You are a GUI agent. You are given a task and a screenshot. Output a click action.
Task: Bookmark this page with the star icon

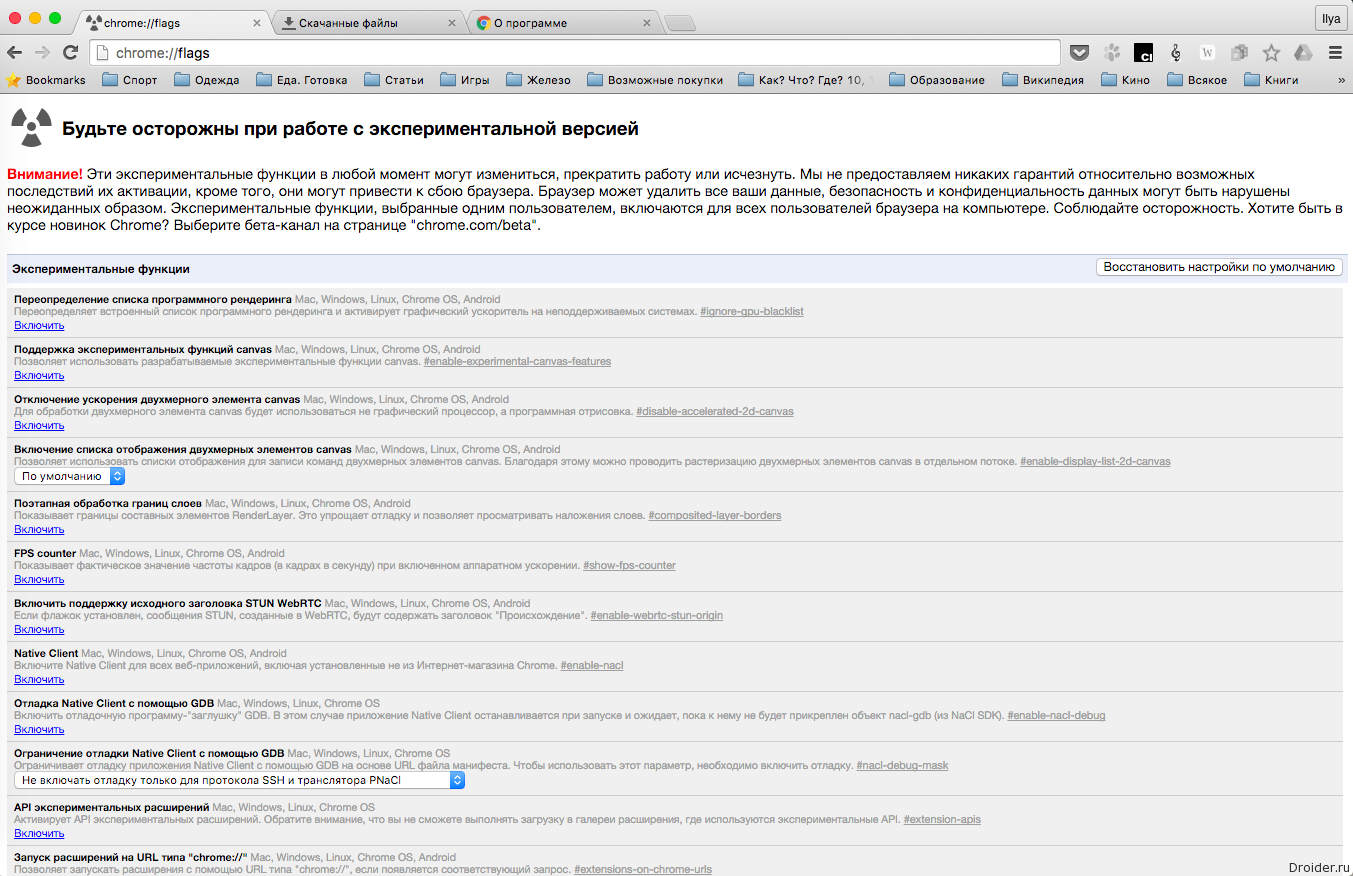point(1271,53)
